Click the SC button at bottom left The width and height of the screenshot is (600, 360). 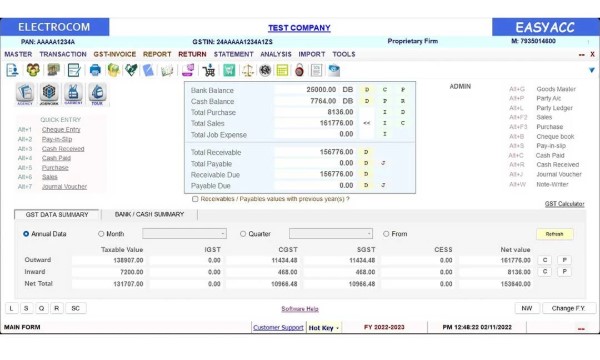pyautogui.click(x=76, y=308)
